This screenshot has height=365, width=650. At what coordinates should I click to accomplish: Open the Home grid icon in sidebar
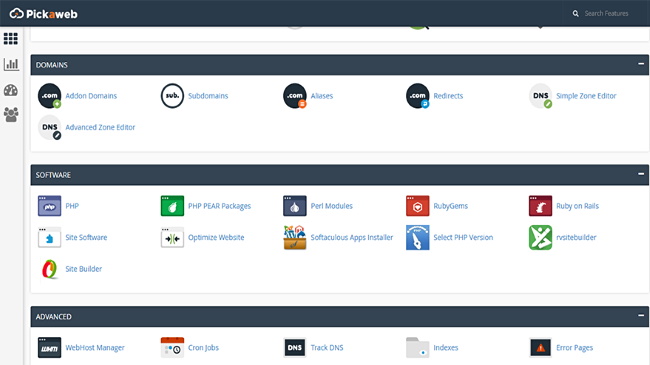coord(11,39)
